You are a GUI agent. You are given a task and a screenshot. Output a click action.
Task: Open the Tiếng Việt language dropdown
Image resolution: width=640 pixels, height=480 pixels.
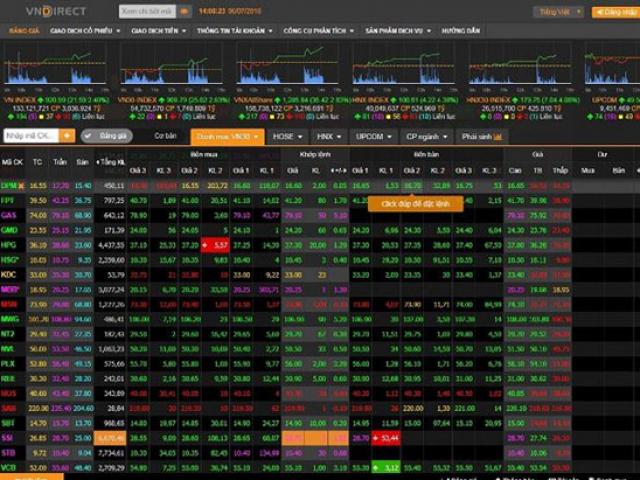tap(558, 12)
